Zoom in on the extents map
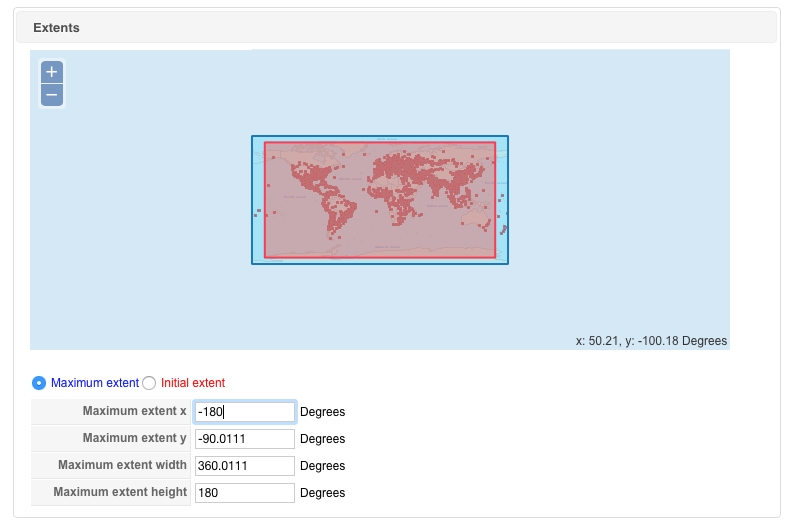The height and width of the screenshot is (525, 795). [x=52, y=72]
